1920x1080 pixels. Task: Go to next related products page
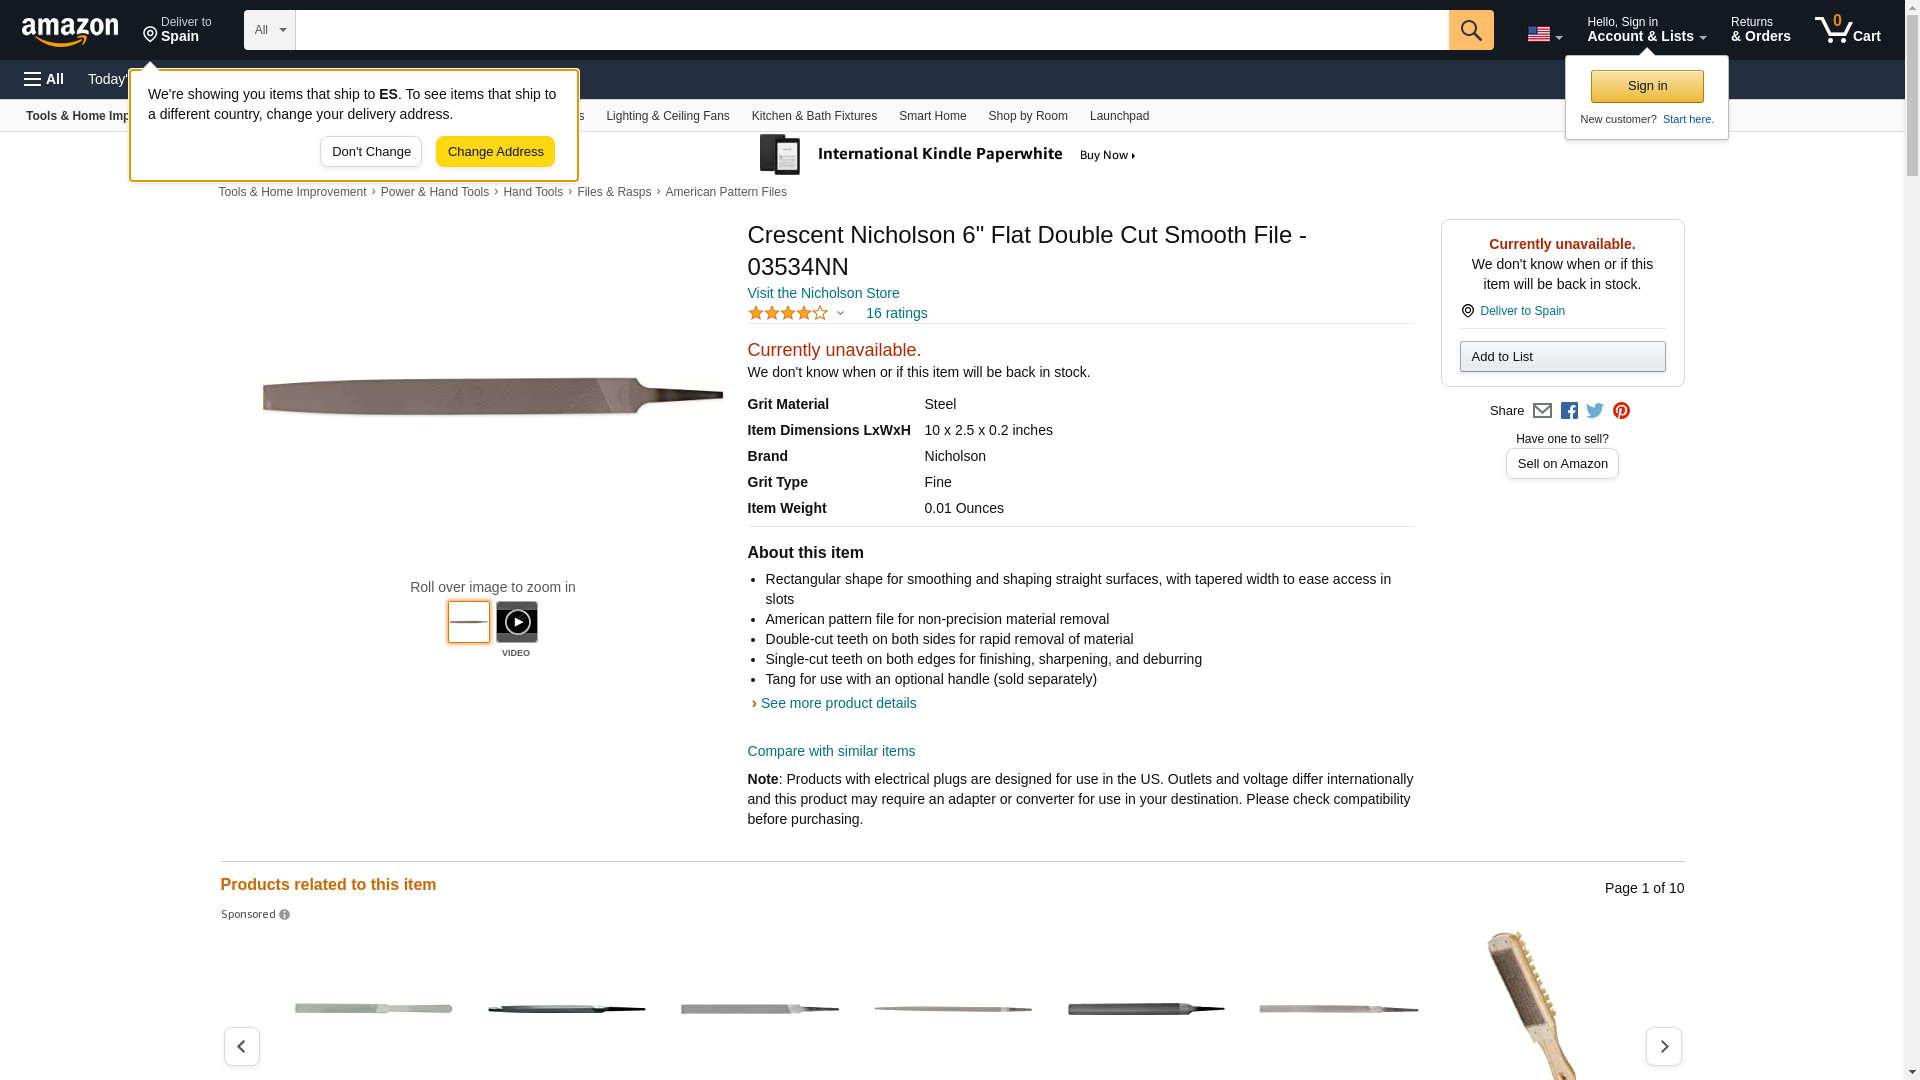1663,1046
